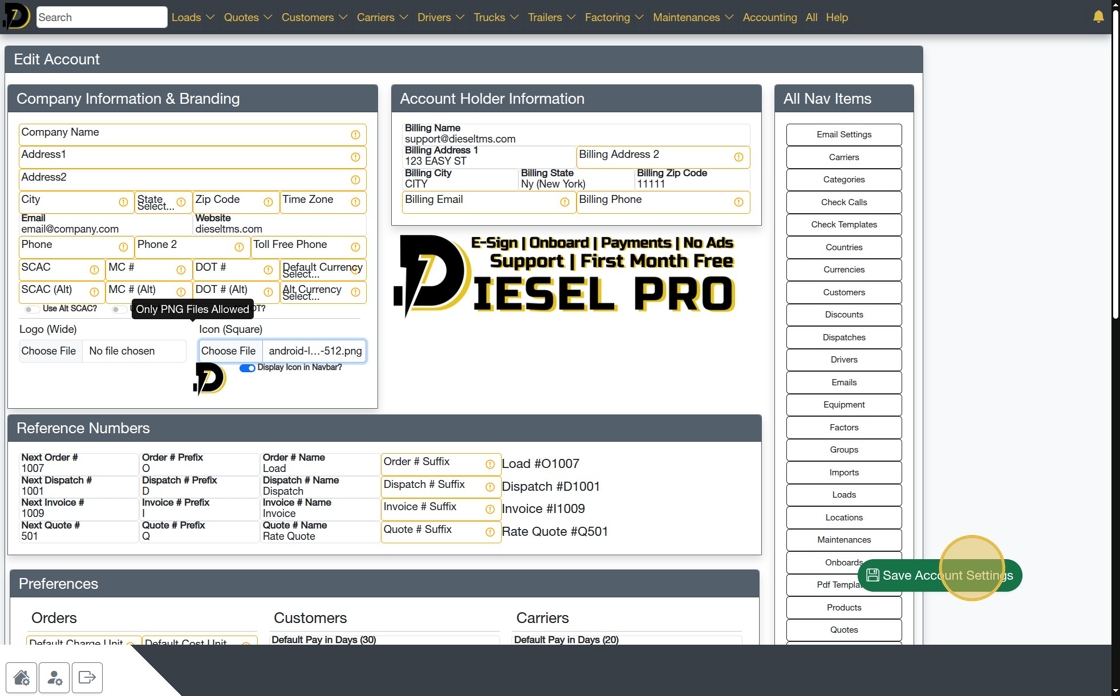
Task: Click warning icon in Address1 field
Action: click(x=355, y=157)
